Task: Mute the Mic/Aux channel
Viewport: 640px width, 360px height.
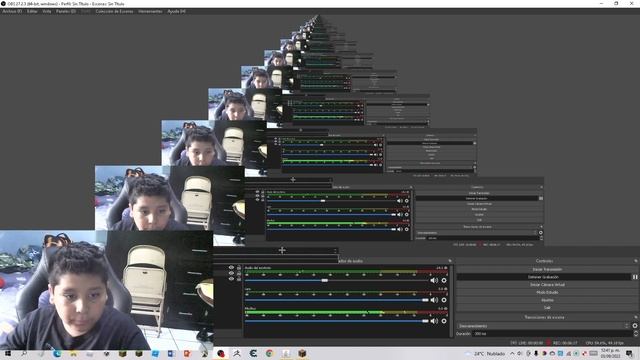Action: tap(434, 321)
